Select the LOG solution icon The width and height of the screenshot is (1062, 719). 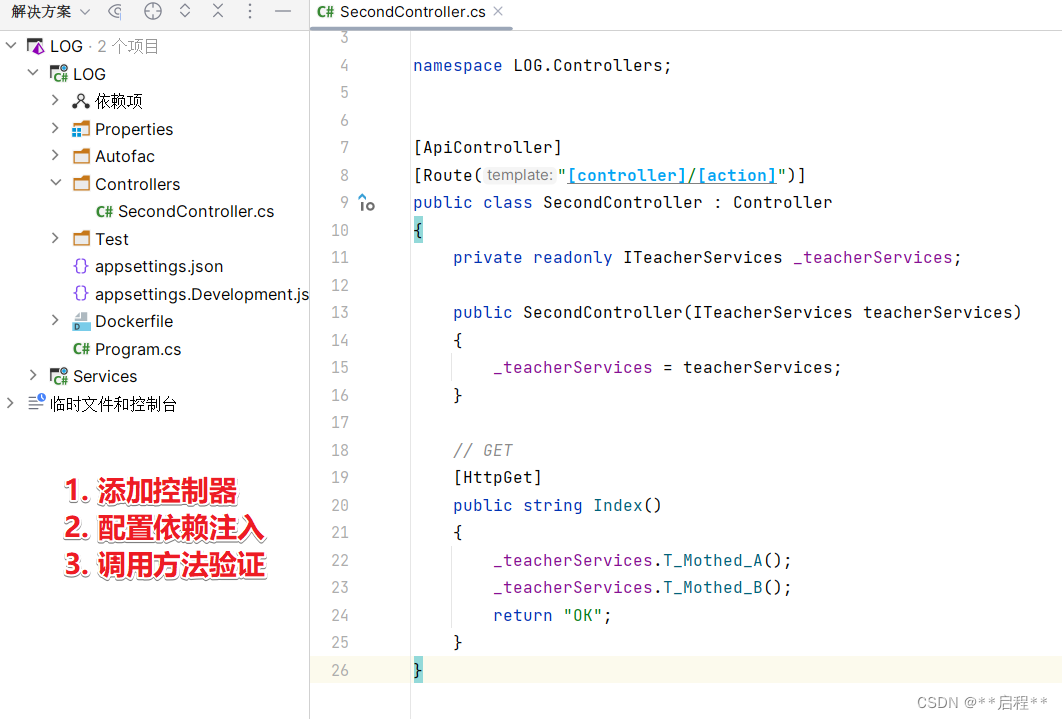[35, 46]
